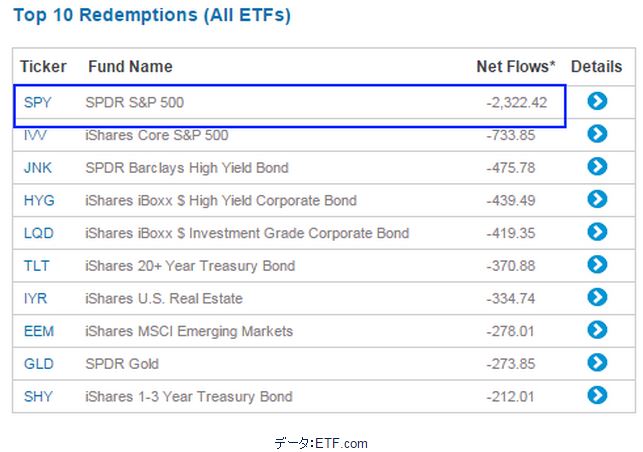Screen dimensions: 643x452
Task: Click the LQD ticker link
Action: point(39,233)
